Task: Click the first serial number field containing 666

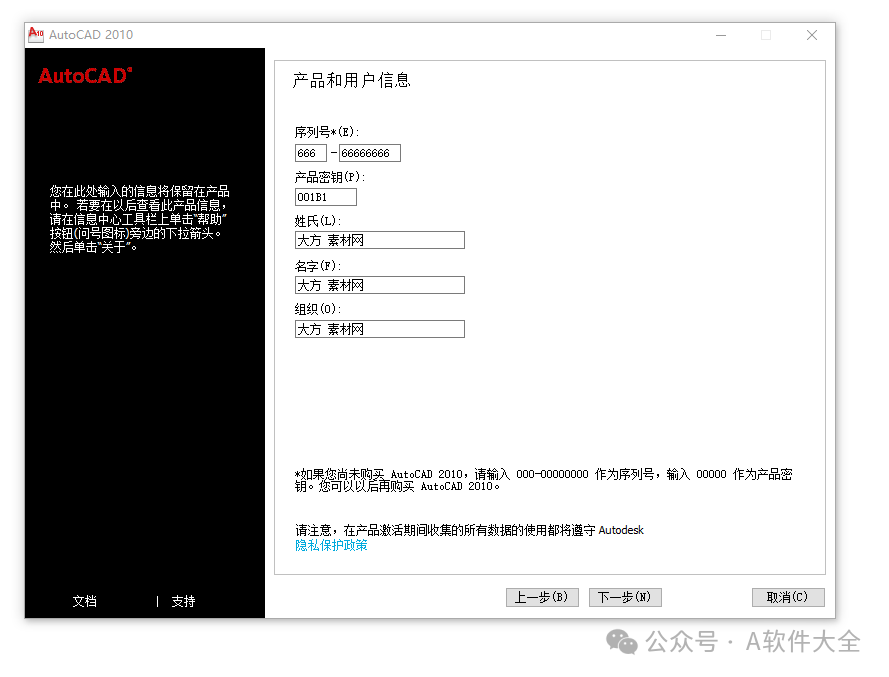Action: [x=311, y=153]
